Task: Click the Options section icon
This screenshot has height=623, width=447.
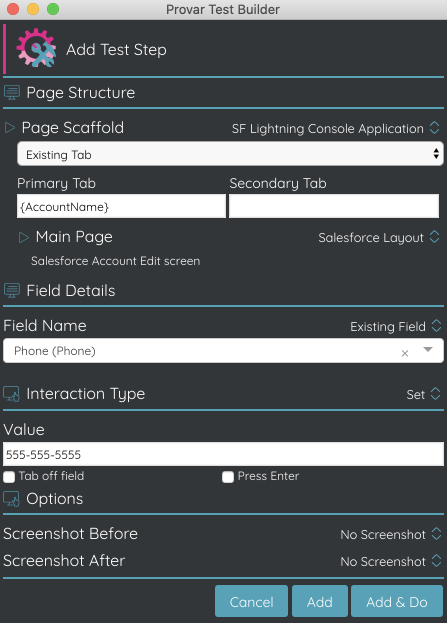Action: click(12, 499)
